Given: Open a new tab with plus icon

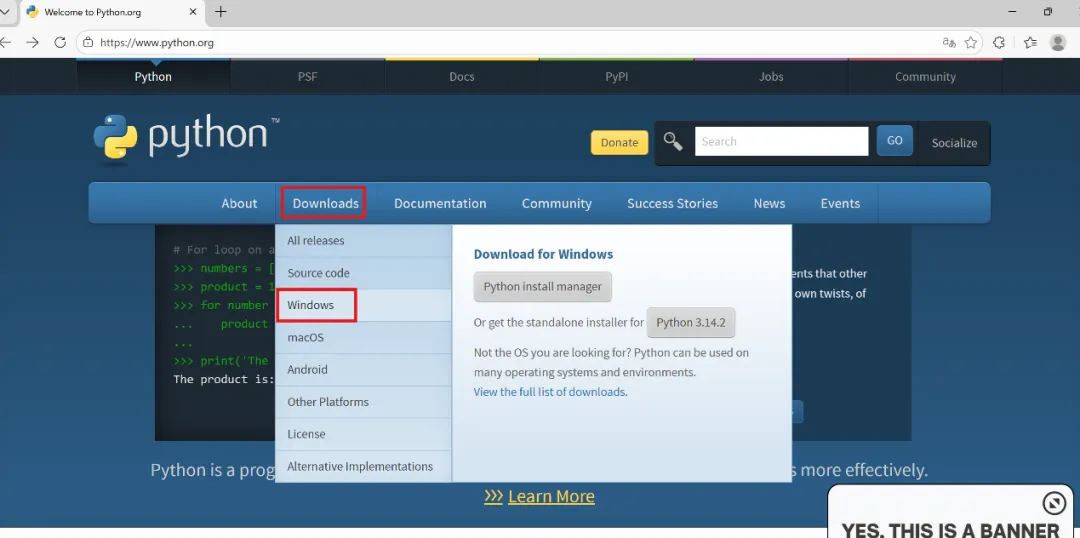Looking at the screenshot, I should pyautogui.click(x=220, y=12).
